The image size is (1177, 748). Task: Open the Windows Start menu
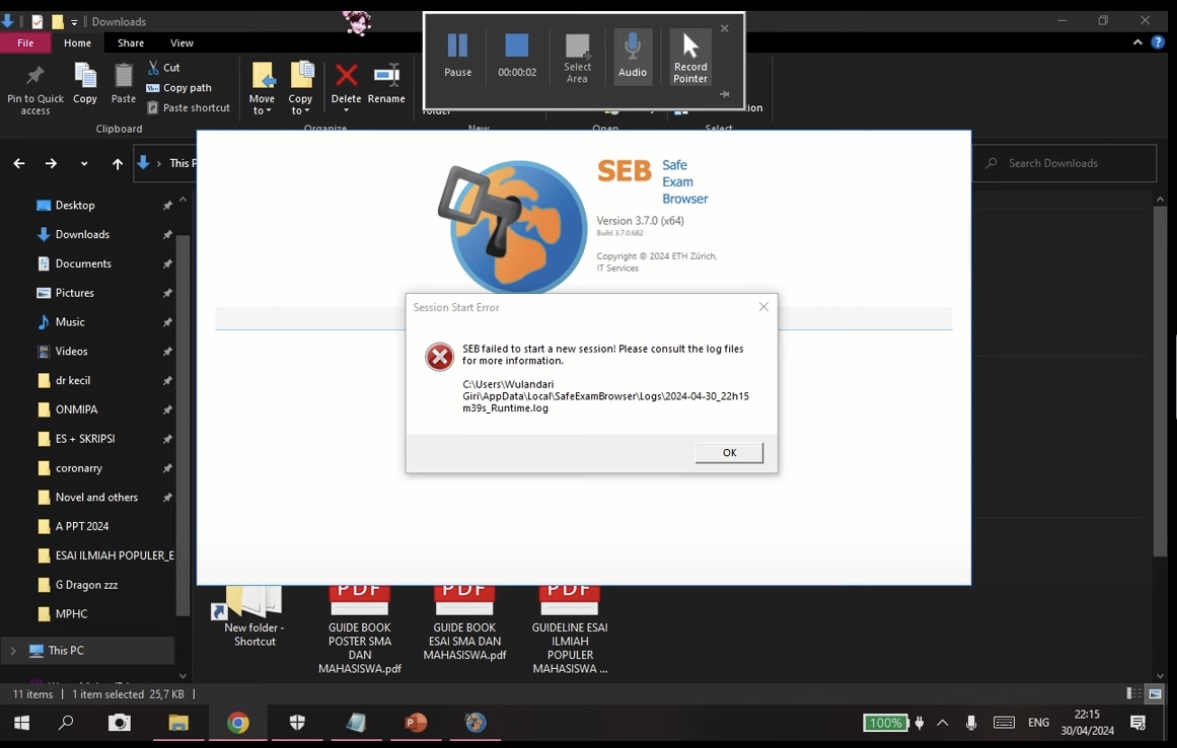click(22, 722)
